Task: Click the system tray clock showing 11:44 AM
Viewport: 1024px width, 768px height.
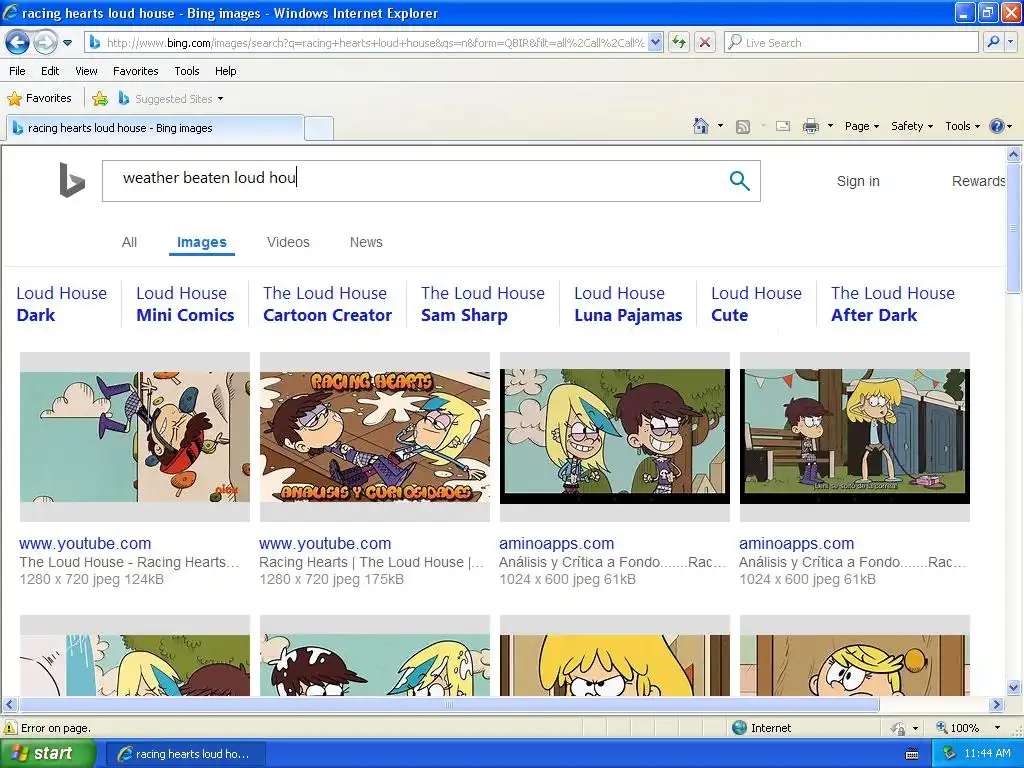Action: click(987, 754)
